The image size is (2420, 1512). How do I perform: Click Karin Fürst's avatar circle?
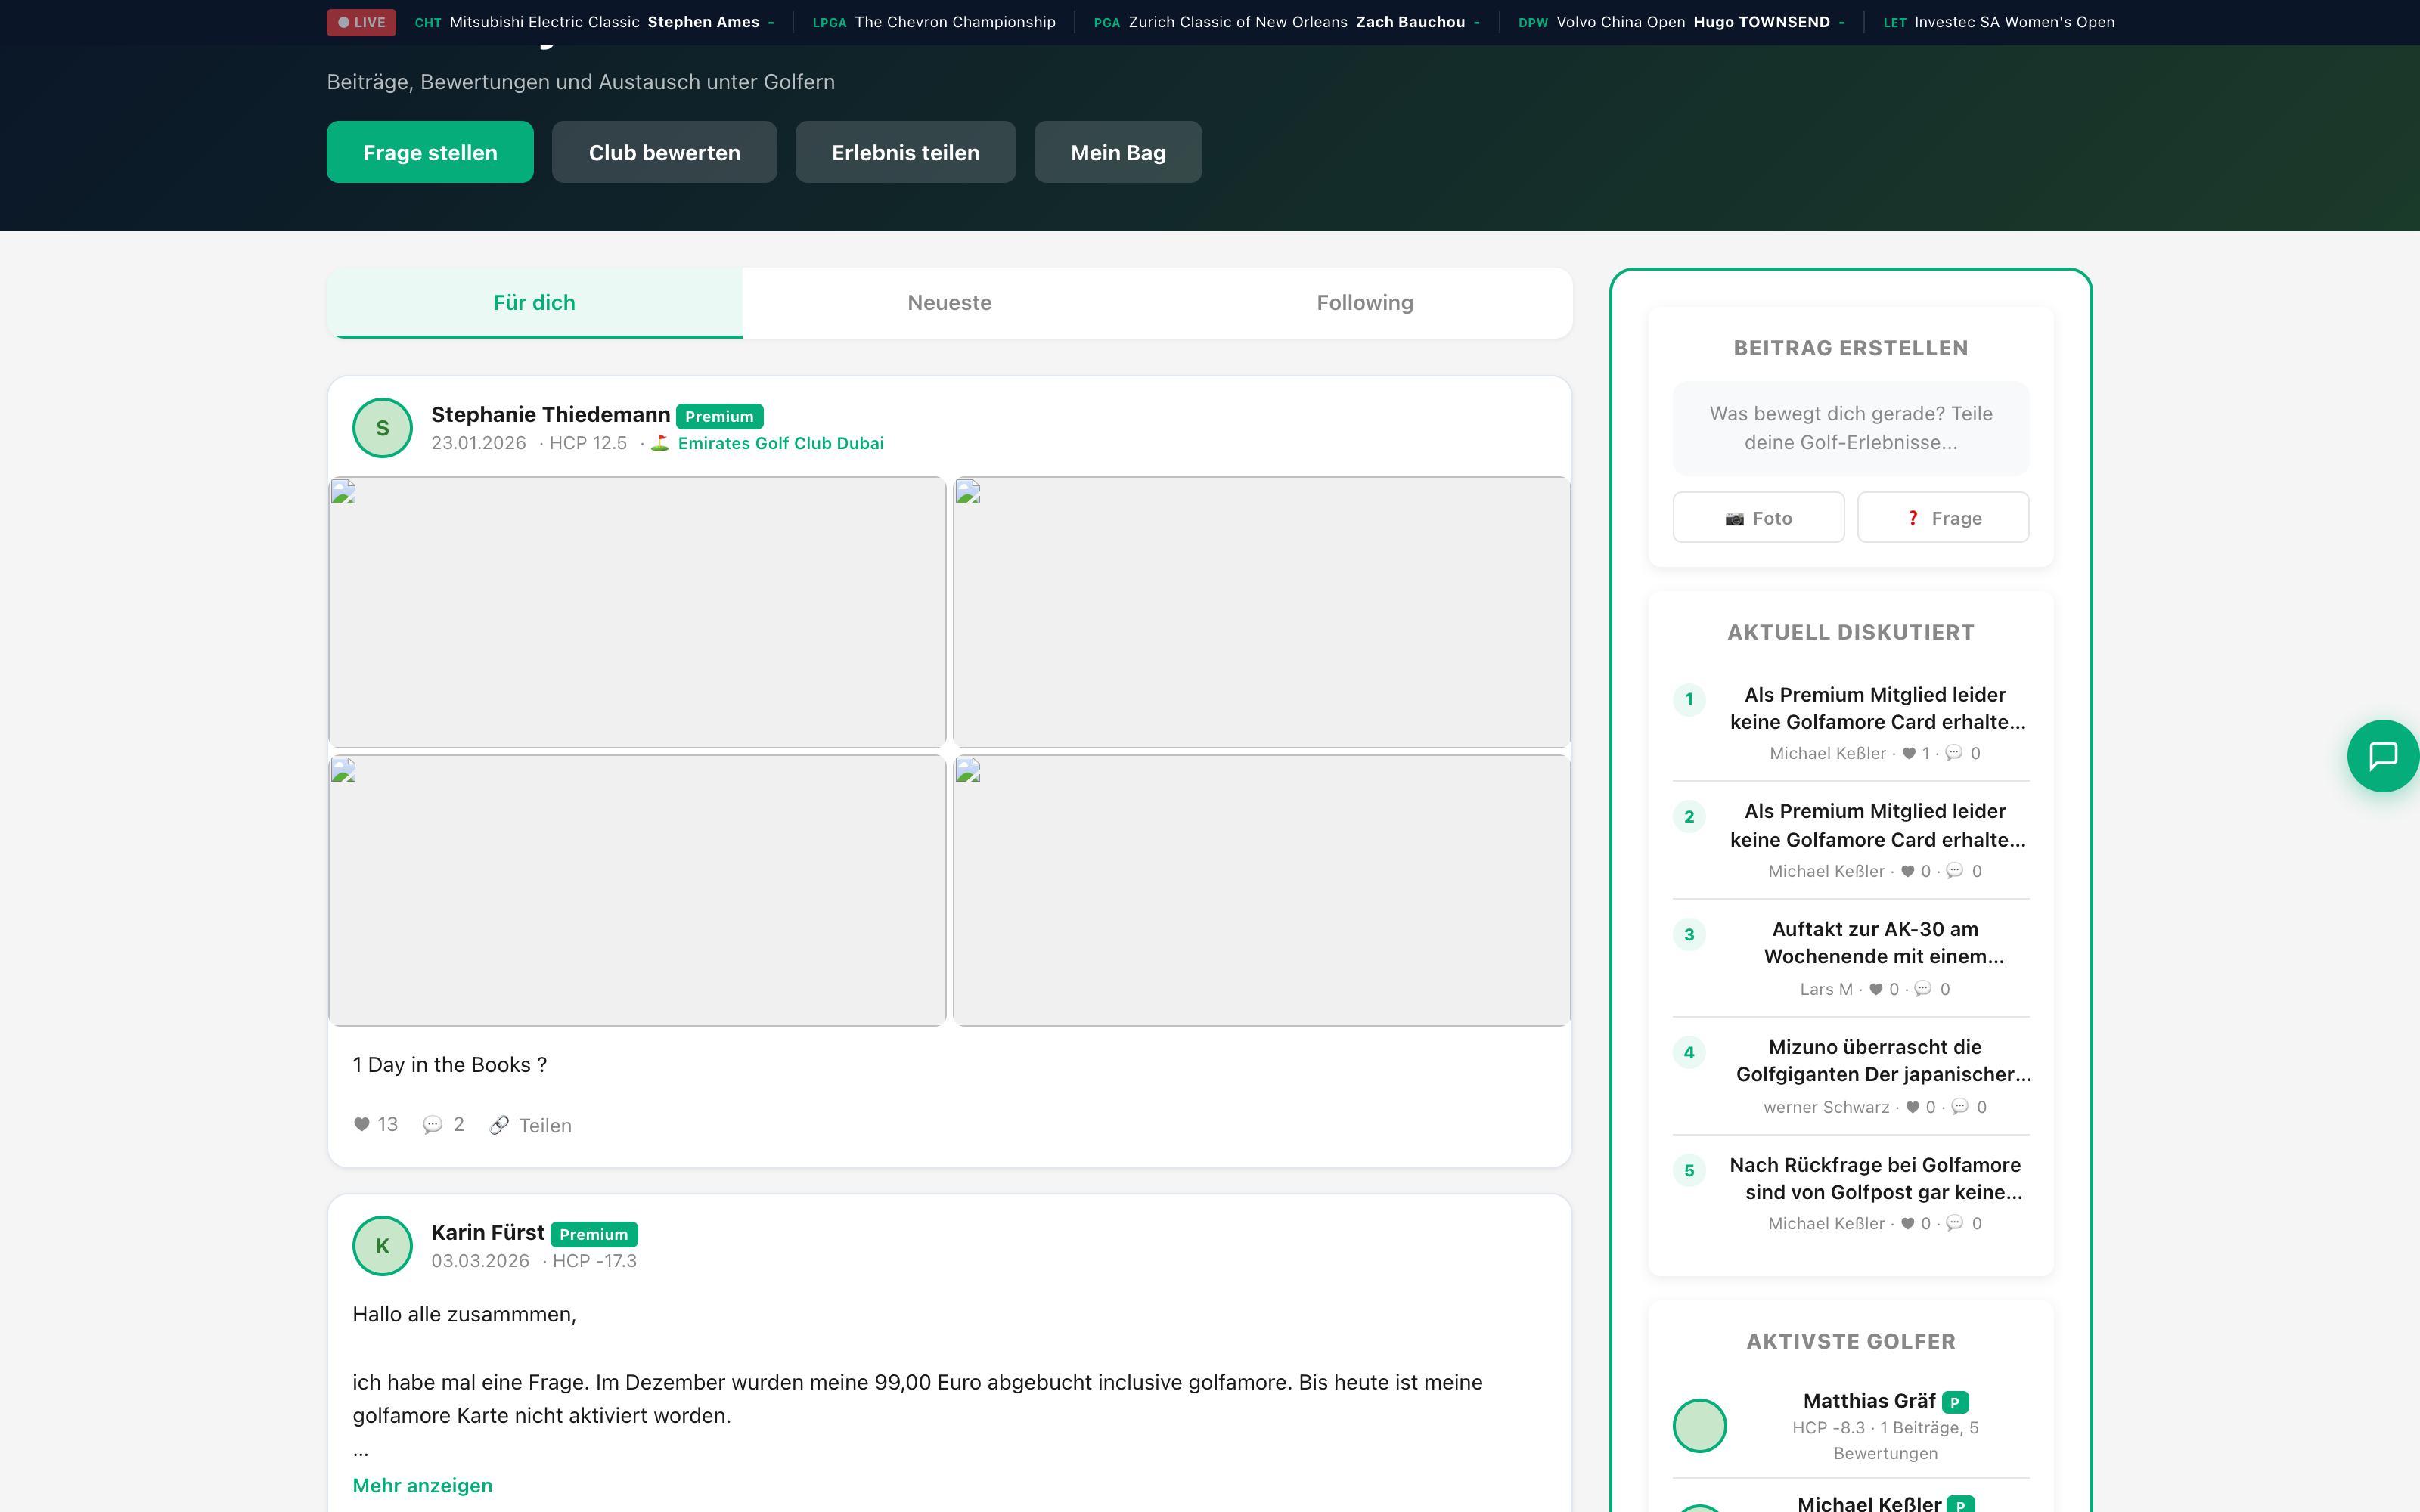coord(382,1246)
